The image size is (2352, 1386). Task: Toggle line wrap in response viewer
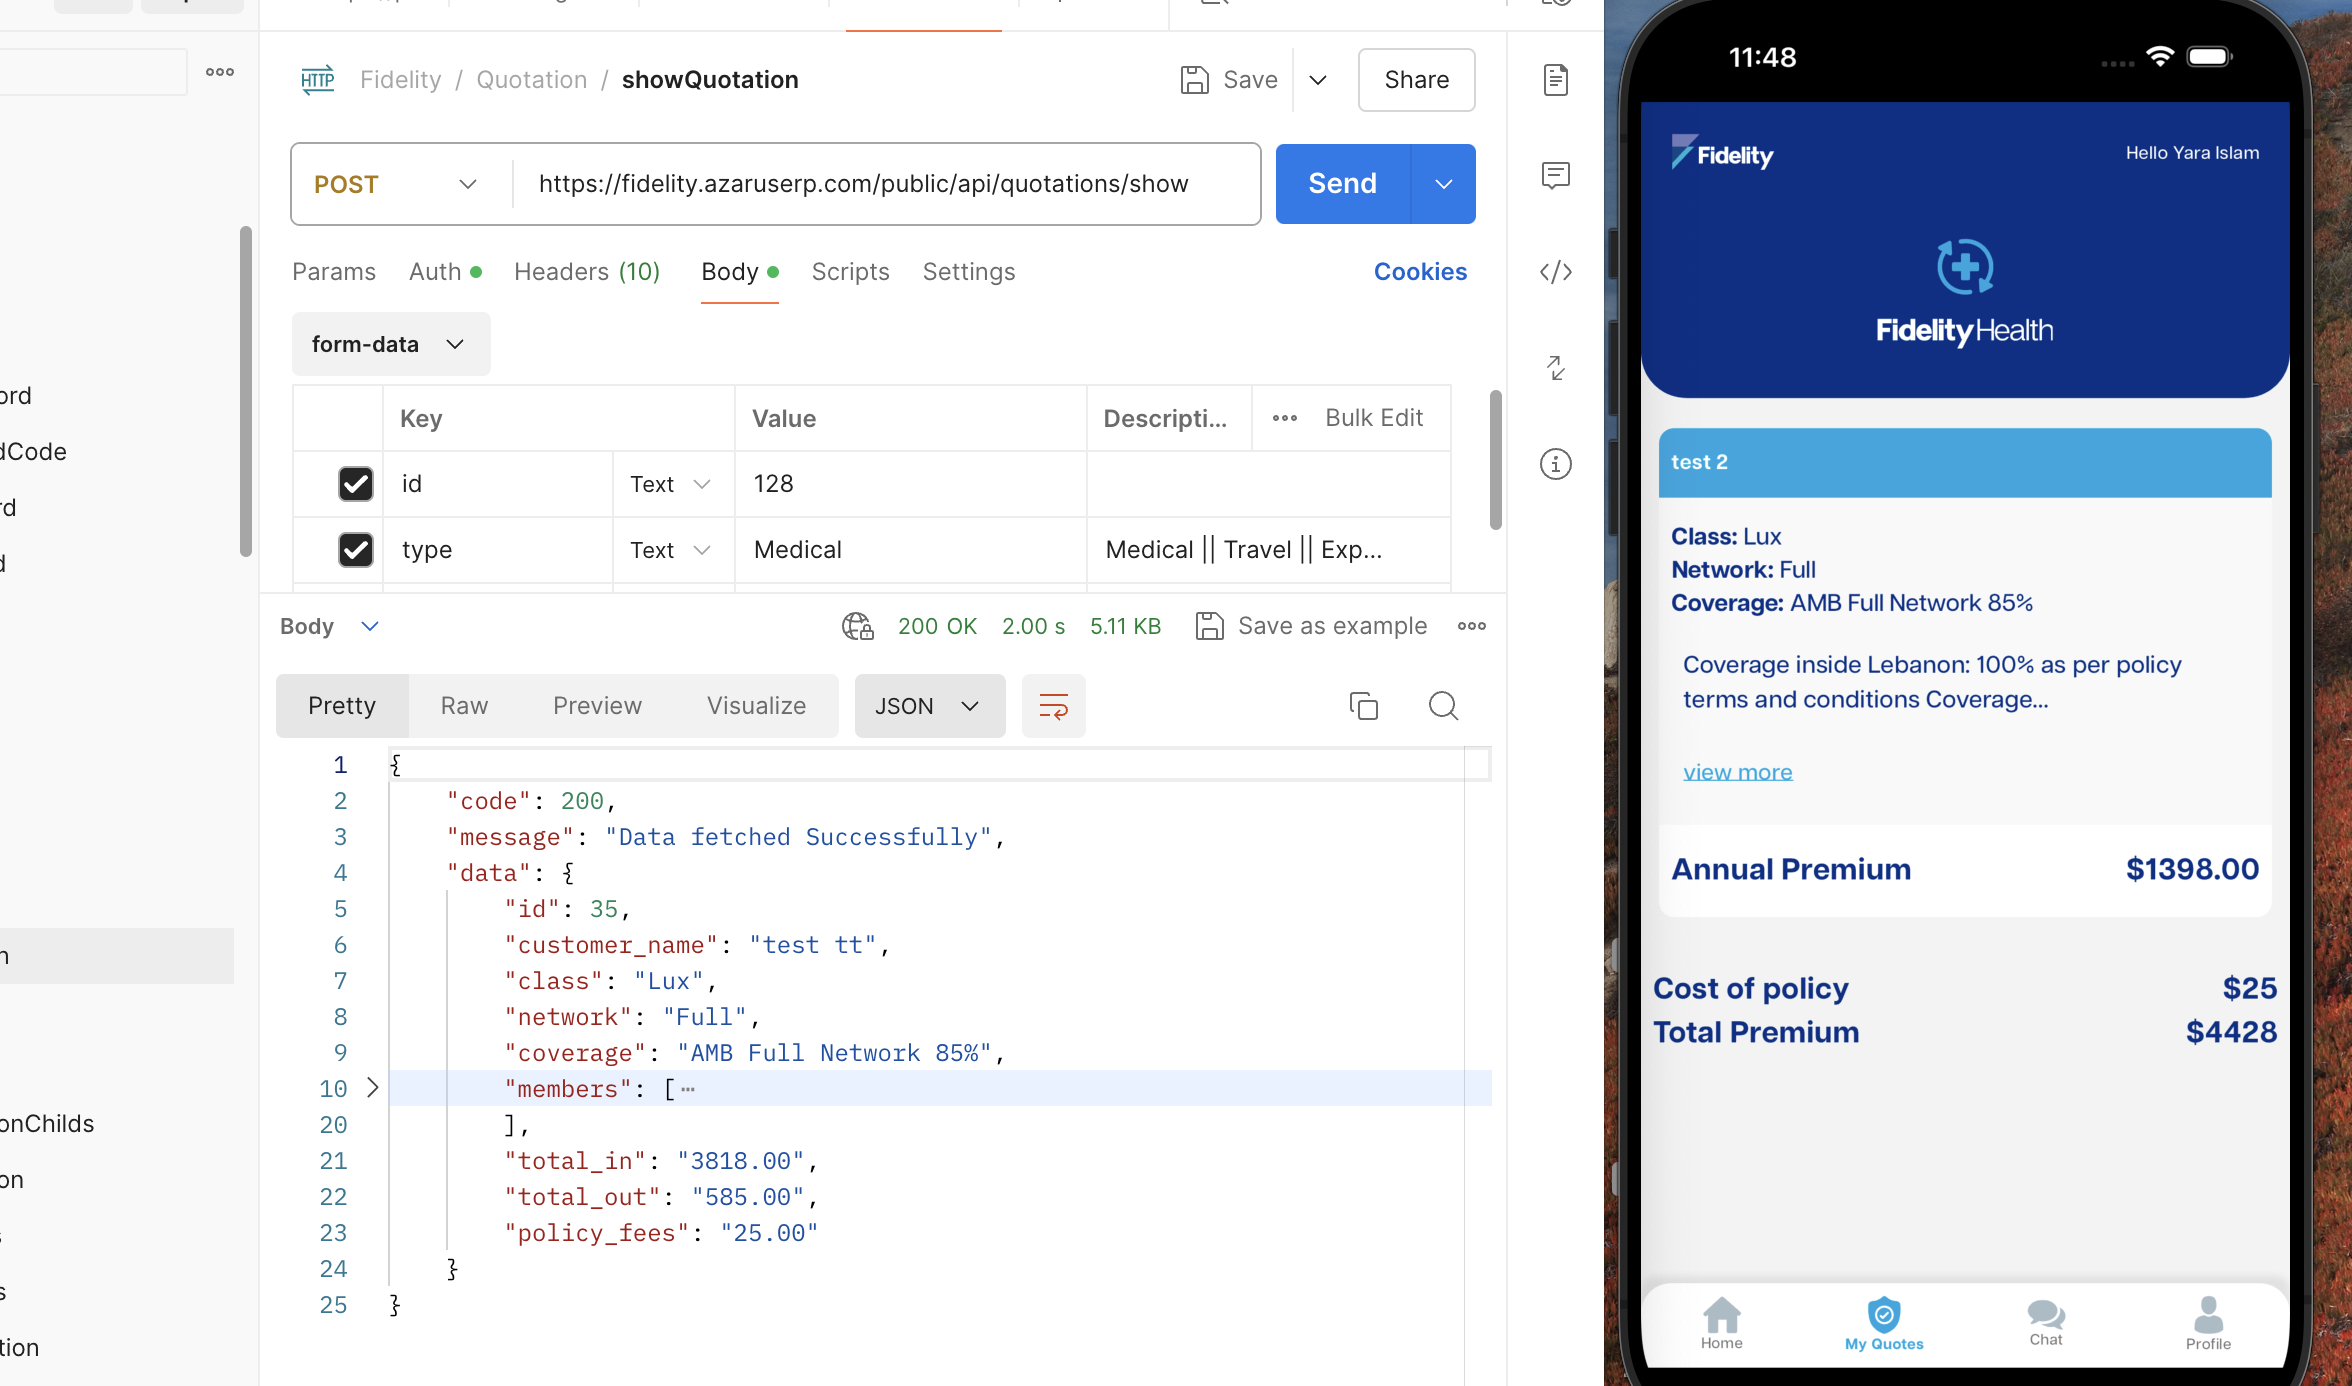click(1053, 706)
